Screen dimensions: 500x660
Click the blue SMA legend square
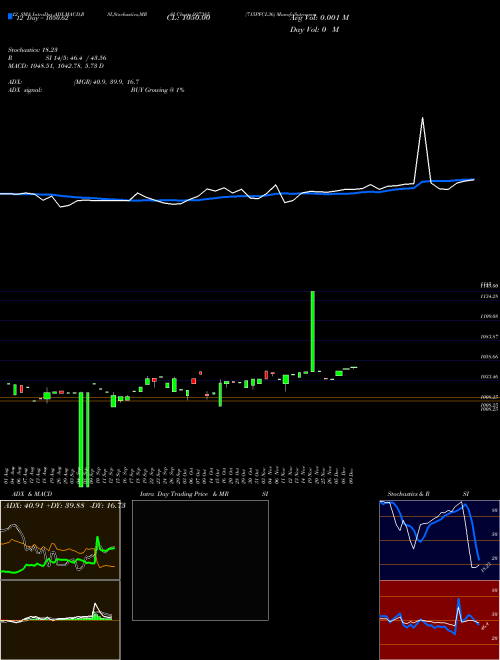(10, 16)
